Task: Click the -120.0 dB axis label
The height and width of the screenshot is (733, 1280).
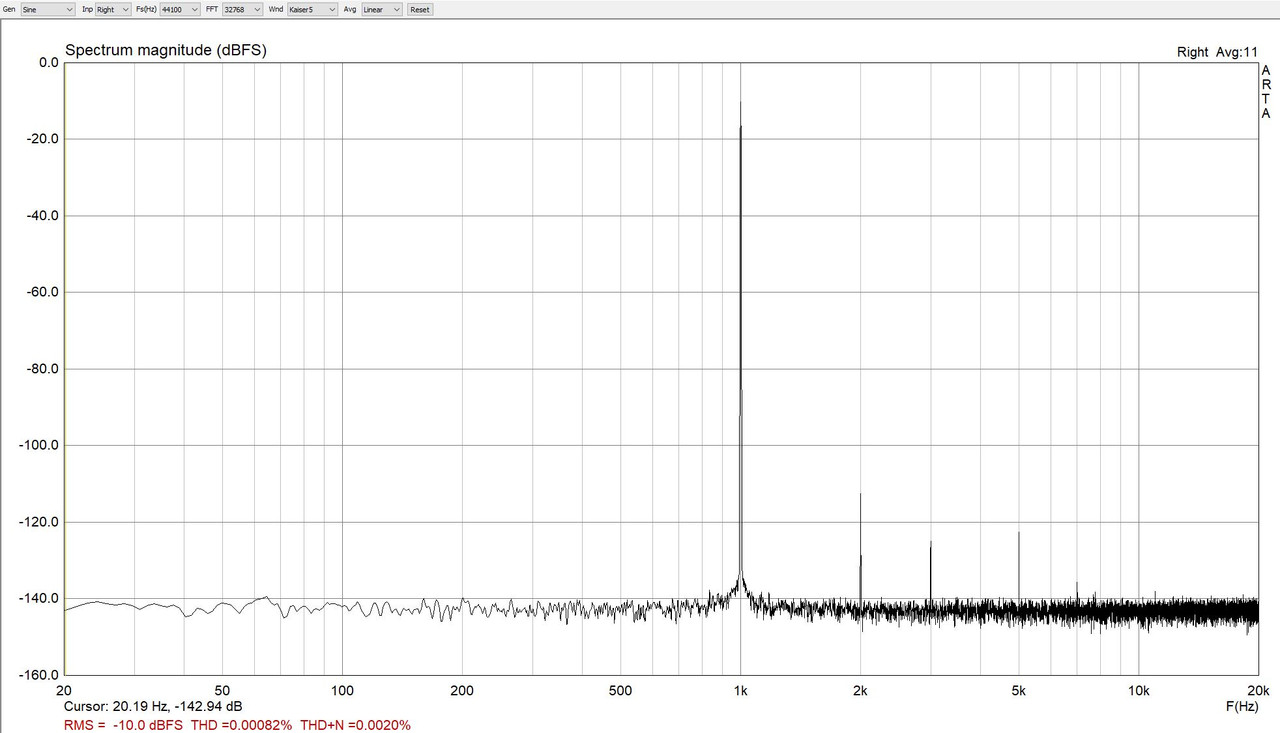Action: tap(37, 522)
